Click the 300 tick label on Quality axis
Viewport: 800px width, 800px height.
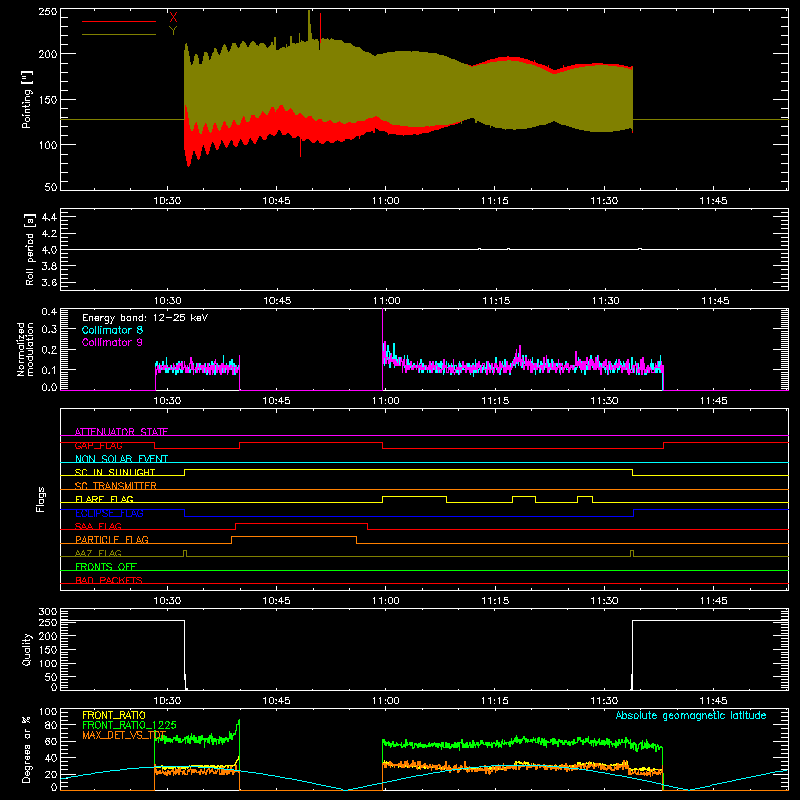point(48,612)
